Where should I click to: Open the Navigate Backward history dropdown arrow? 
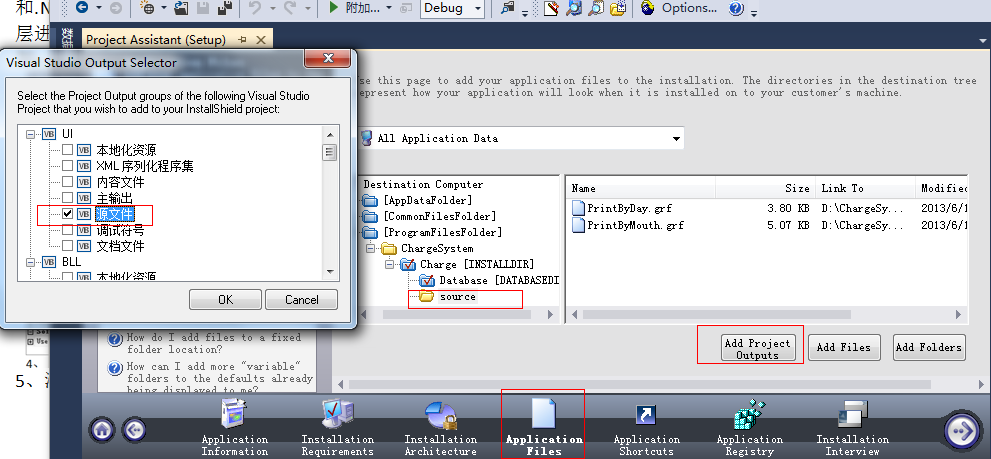point(99,8)
